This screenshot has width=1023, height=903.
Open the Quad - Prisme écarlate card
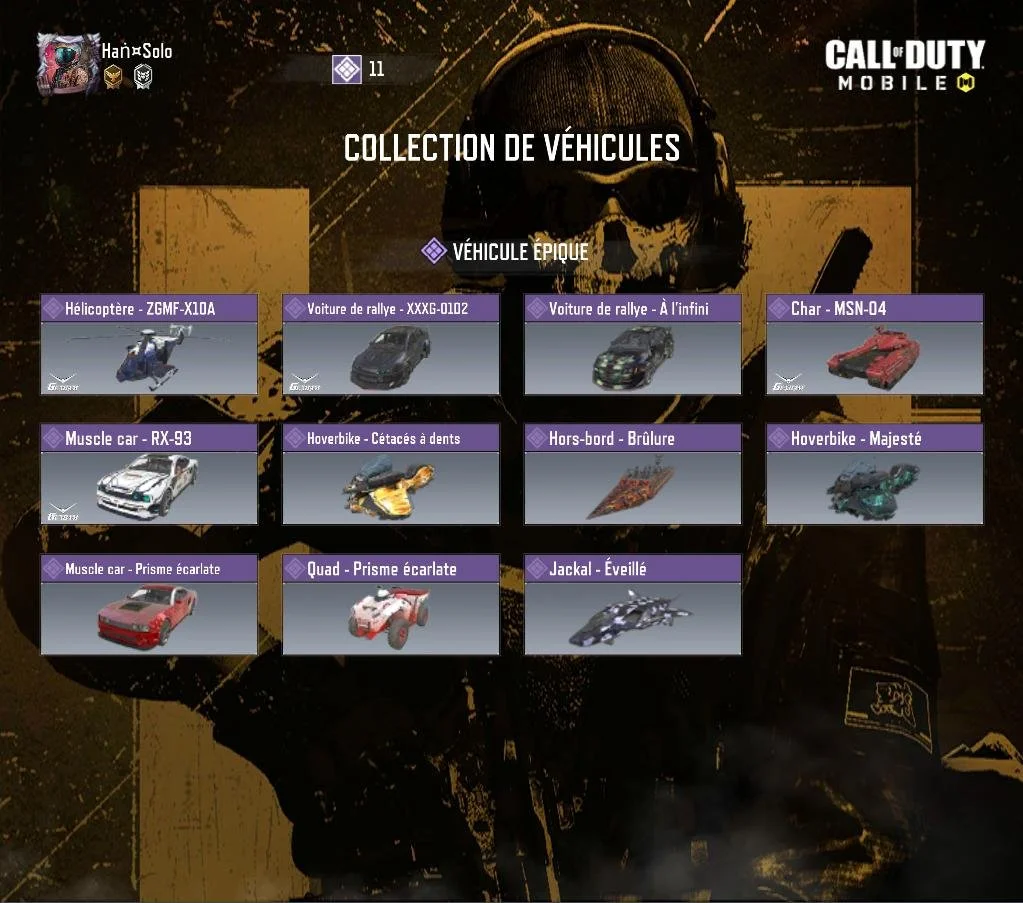391,604
